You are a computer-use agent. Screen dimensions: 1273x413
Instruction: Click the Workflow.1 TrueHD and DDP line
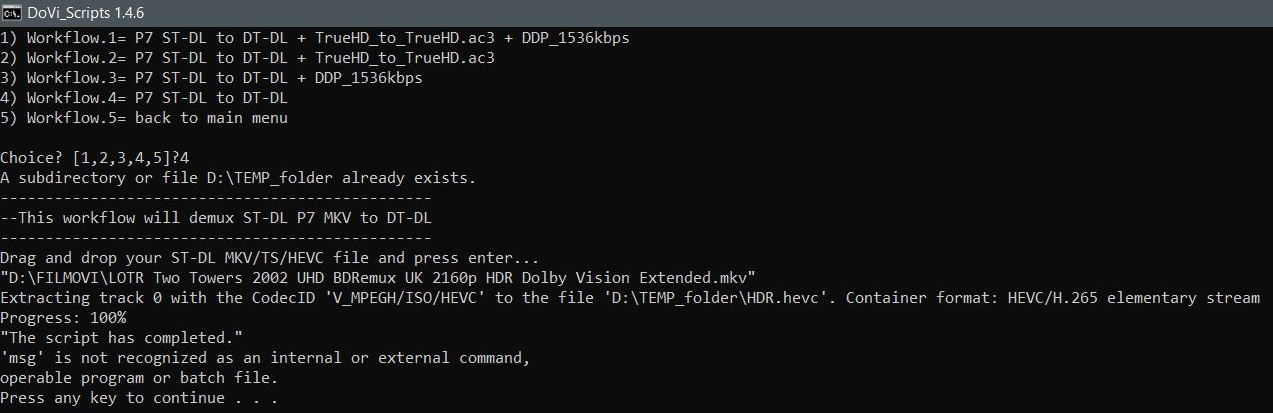[315, 37]
